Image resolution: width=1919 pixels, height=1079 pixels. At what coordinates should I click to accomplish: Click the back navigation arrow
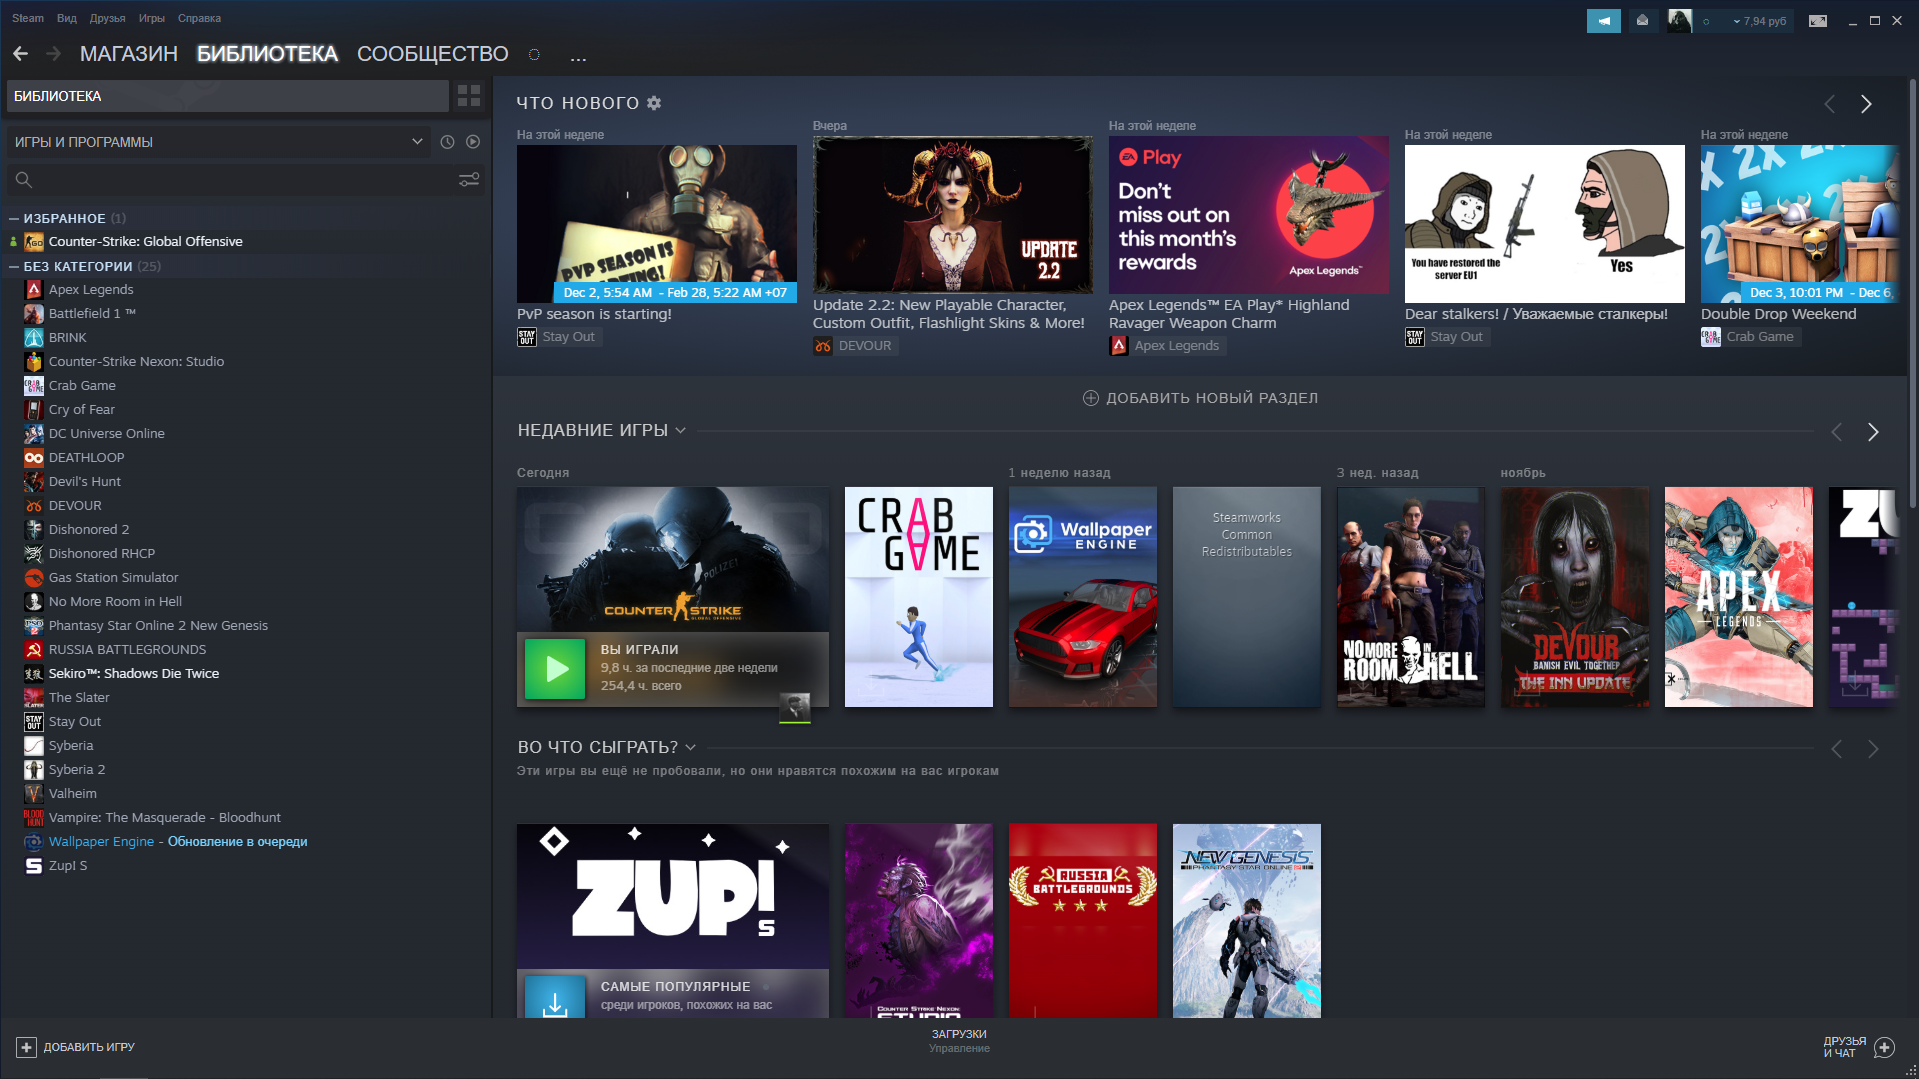click(x=21, y=54)
